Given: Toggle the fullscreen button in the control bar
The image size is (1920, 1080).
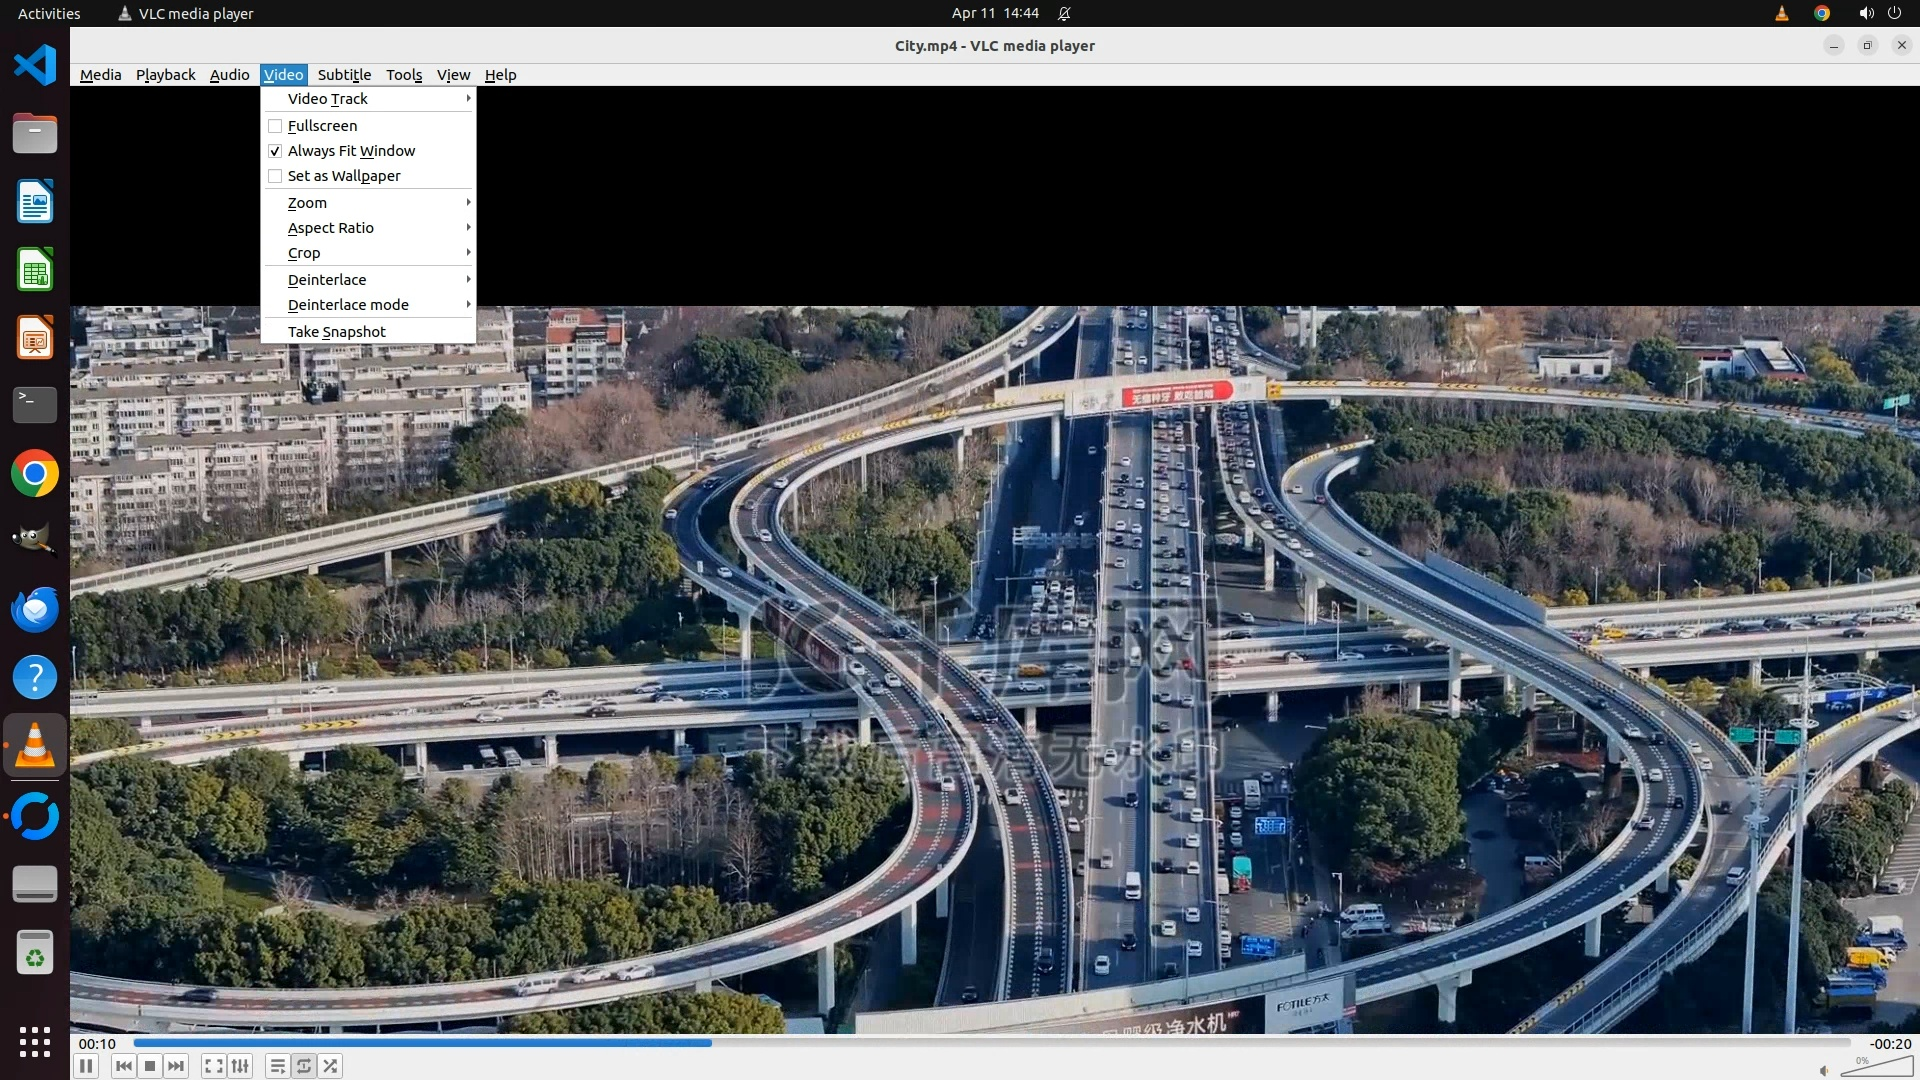Looking at the screenshot, I should point(213,1066).
